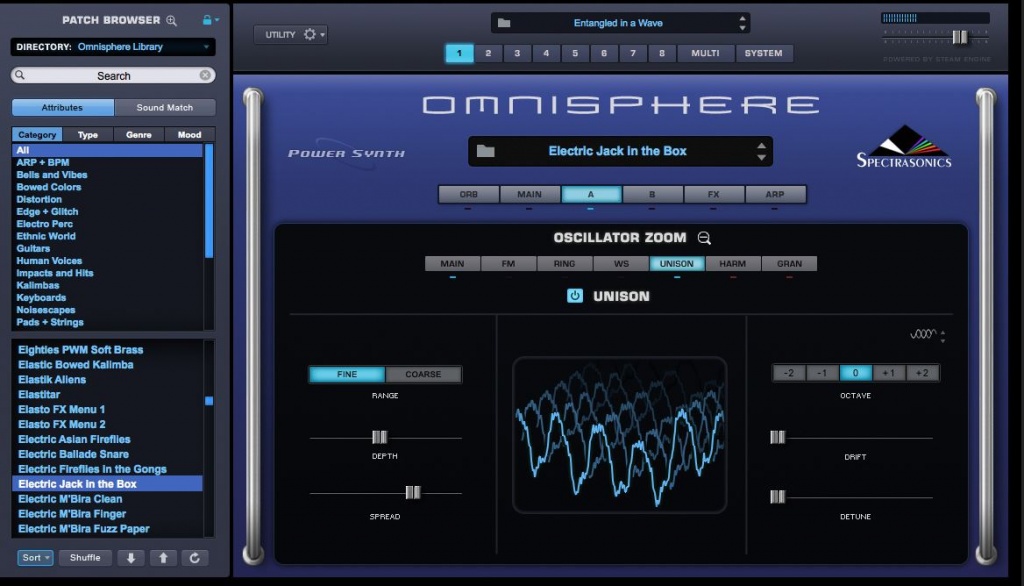The height and width of the screenshot is (586, 1024).
Task: Open the FX page
Action: (713, 195)
